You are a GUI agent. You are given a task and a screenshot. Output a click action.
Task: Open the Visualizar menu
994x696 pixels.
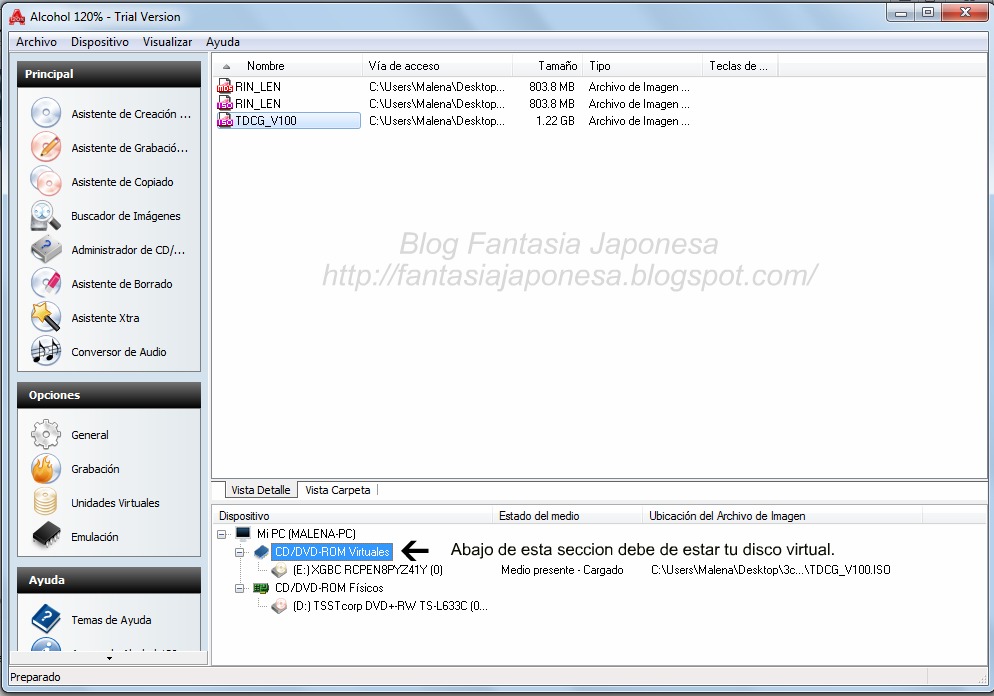coord(167,42)
